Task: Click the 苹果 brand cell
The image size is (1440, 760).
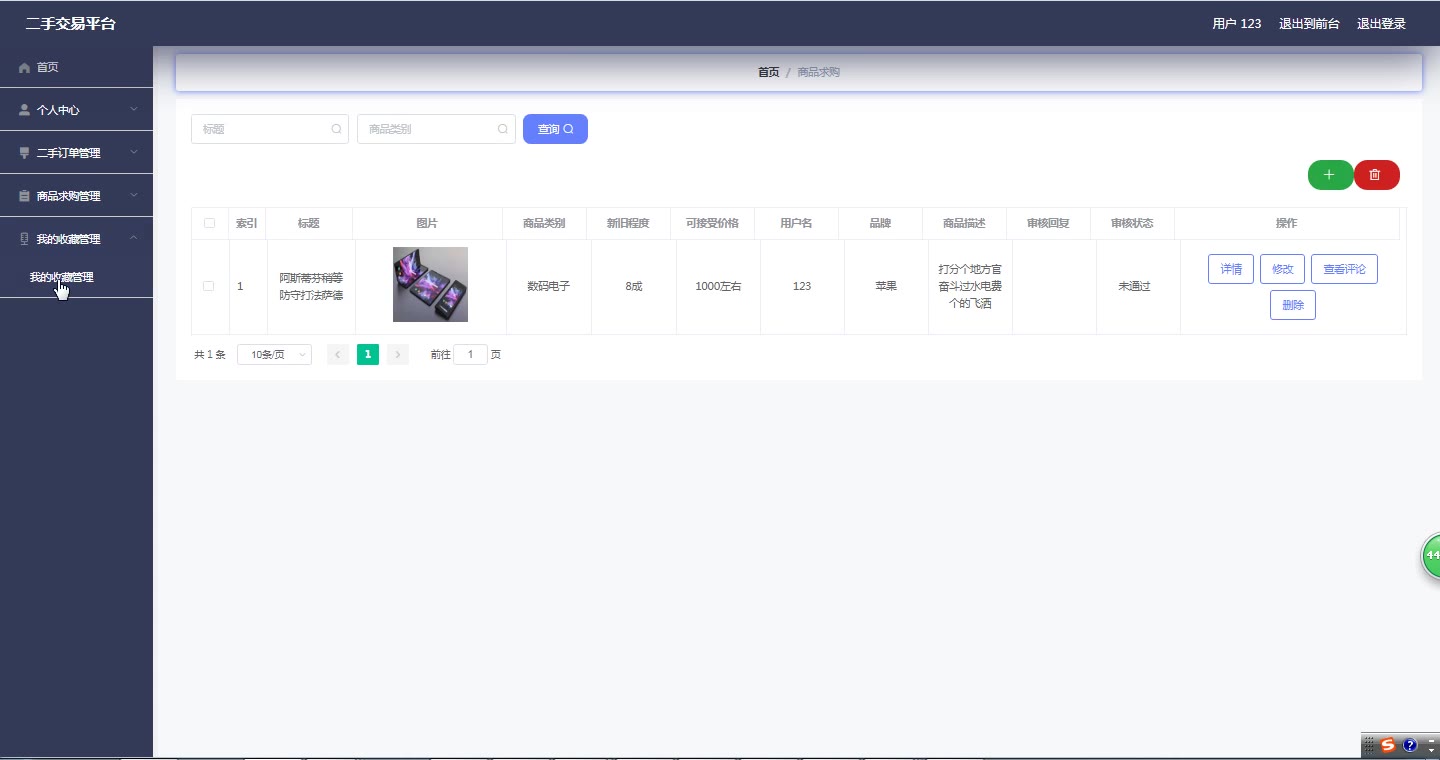Action: pos(886,286)
